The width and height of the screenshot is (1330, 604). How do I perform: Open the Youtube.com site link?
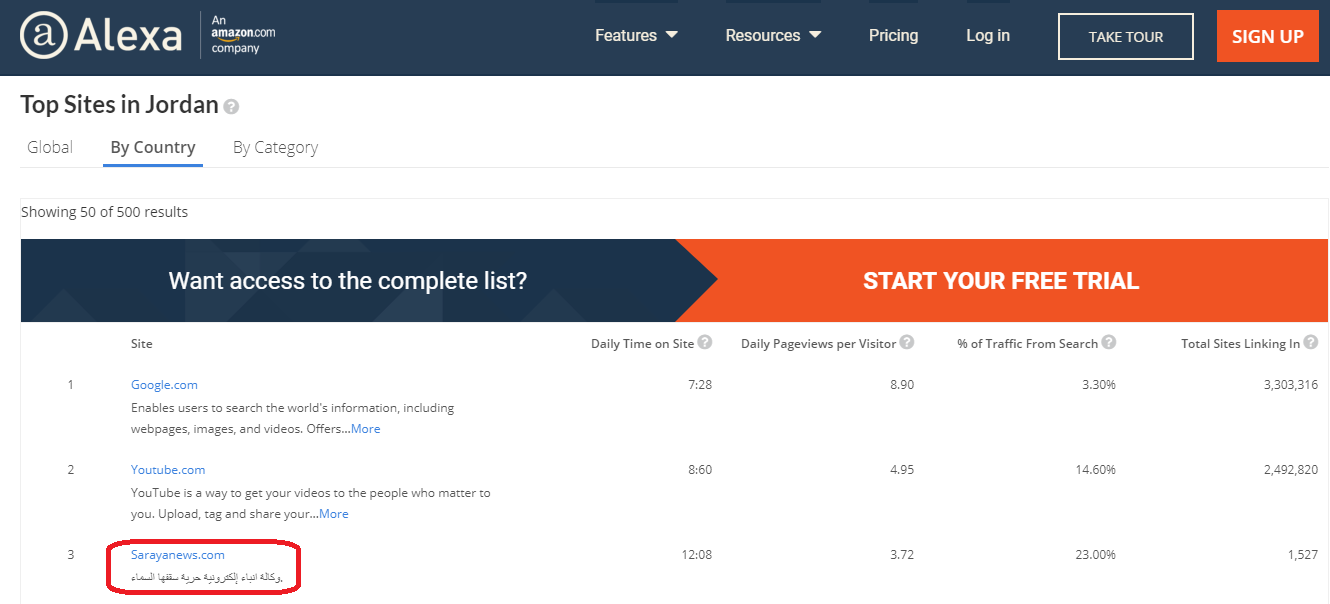[x=168, y=470]
